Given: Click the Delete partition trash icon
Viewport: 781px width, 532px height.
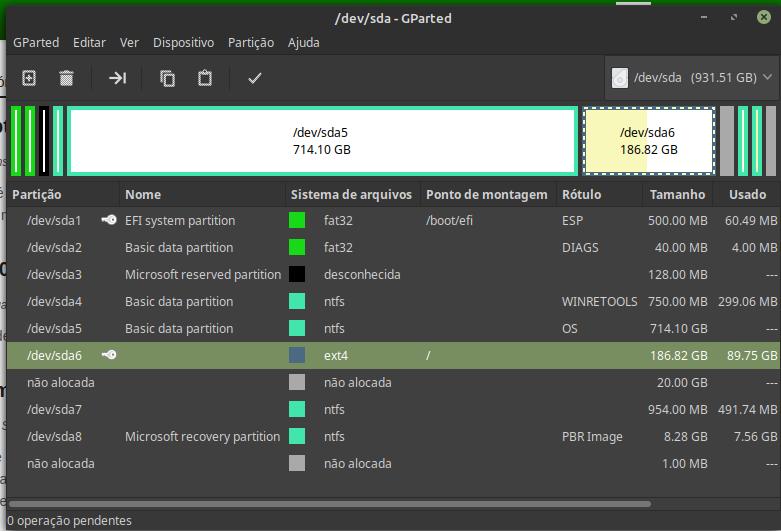Looking at the screenshot, I should click(66, 78).
